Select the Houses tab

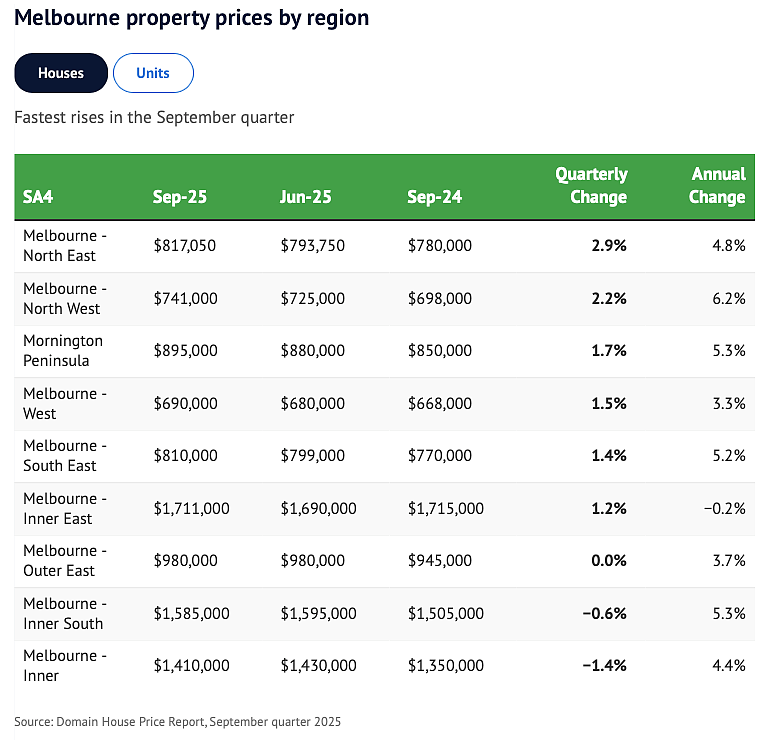[x=61, y=73]
